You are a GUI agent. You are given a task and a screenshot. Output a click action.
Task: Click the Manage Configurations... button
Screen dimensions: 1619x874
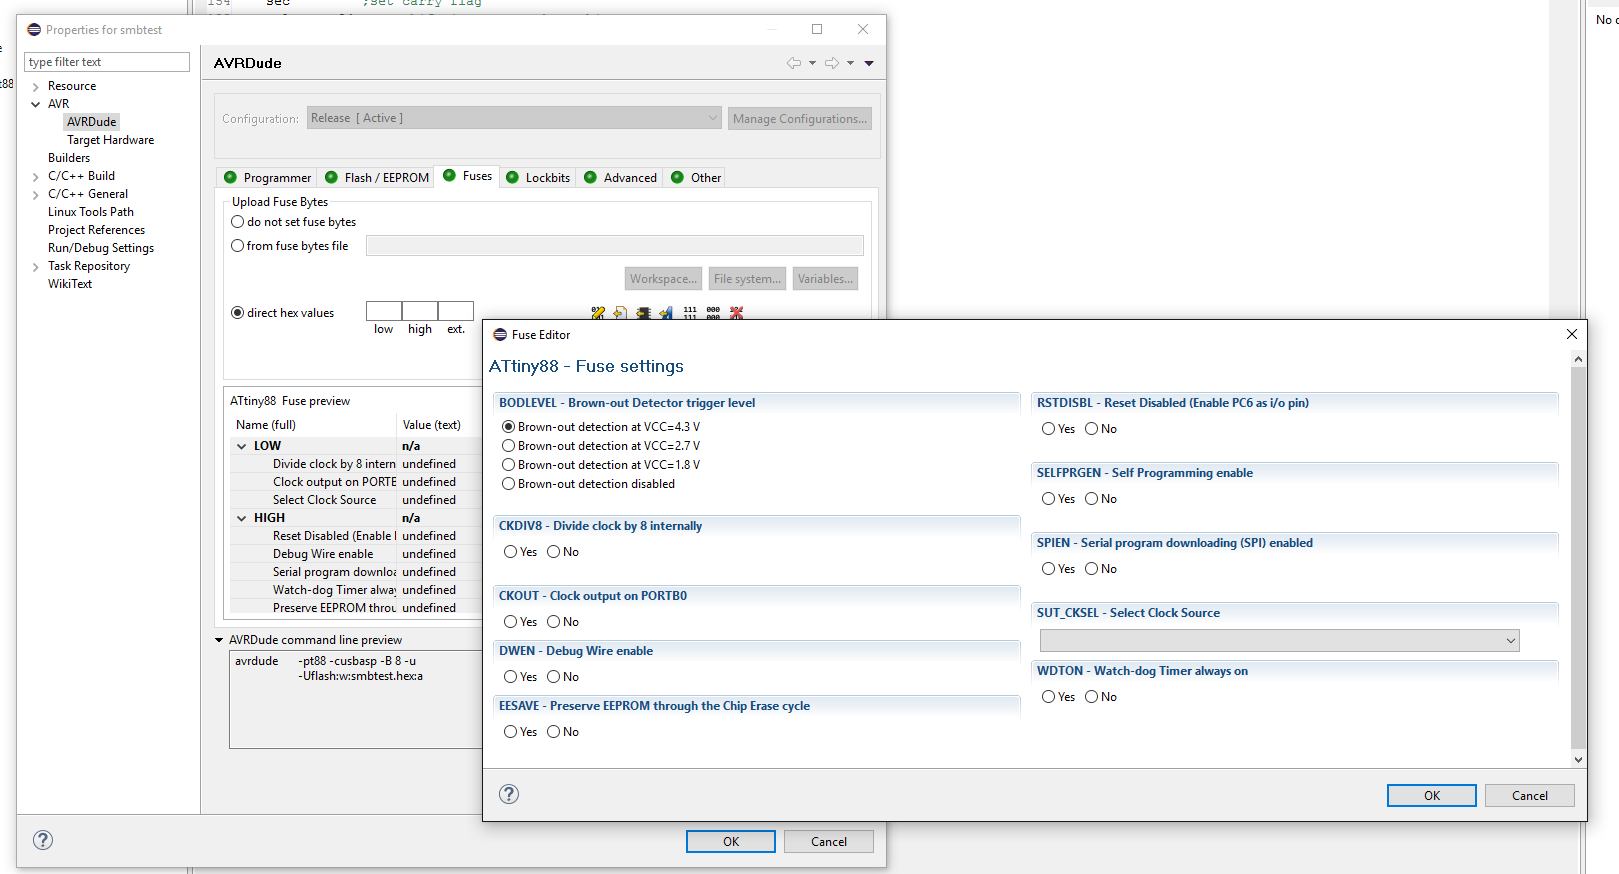[799, 118]
